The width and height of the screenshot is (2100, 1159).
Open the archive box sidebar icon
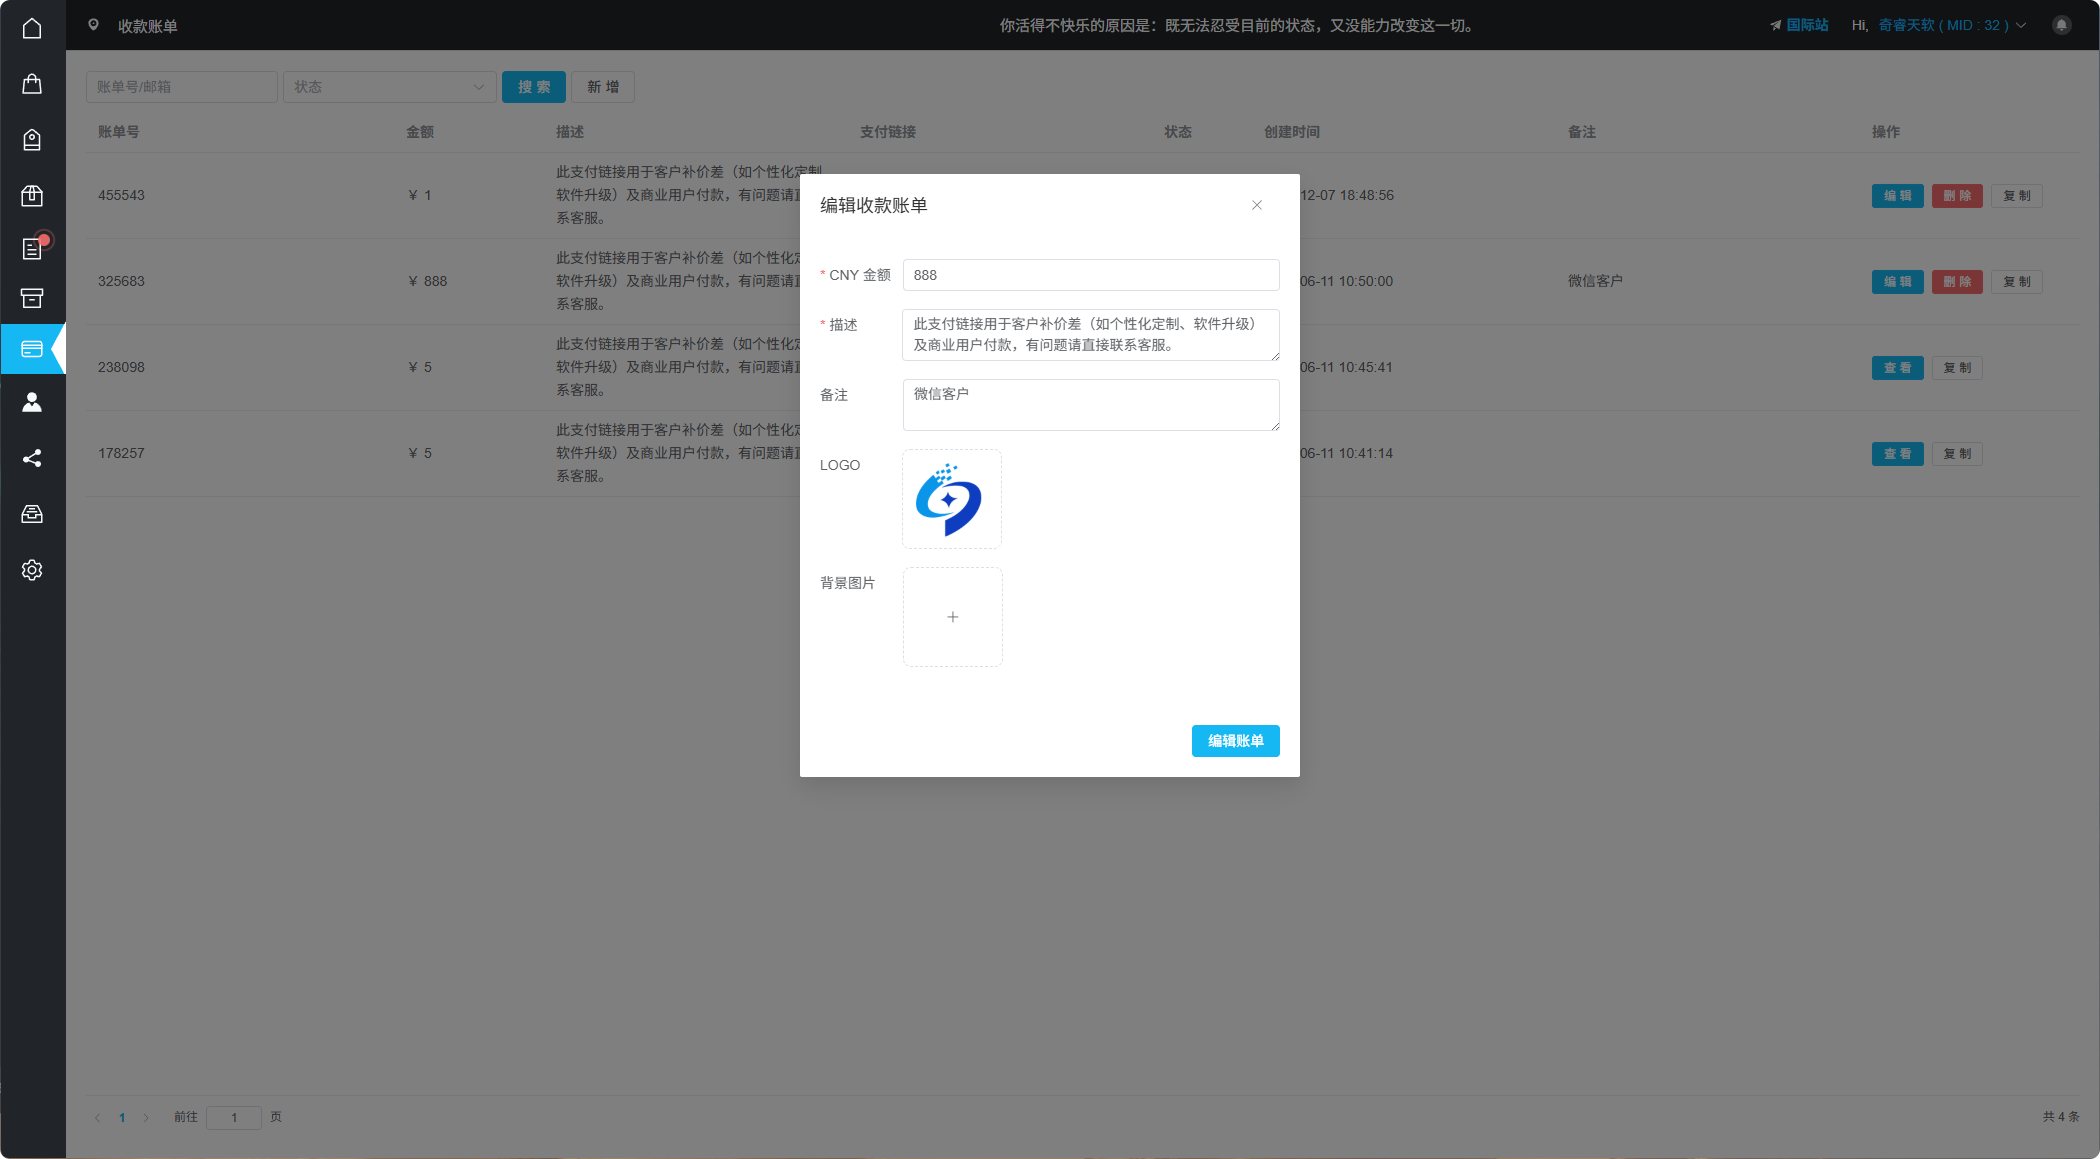(32, 298)
